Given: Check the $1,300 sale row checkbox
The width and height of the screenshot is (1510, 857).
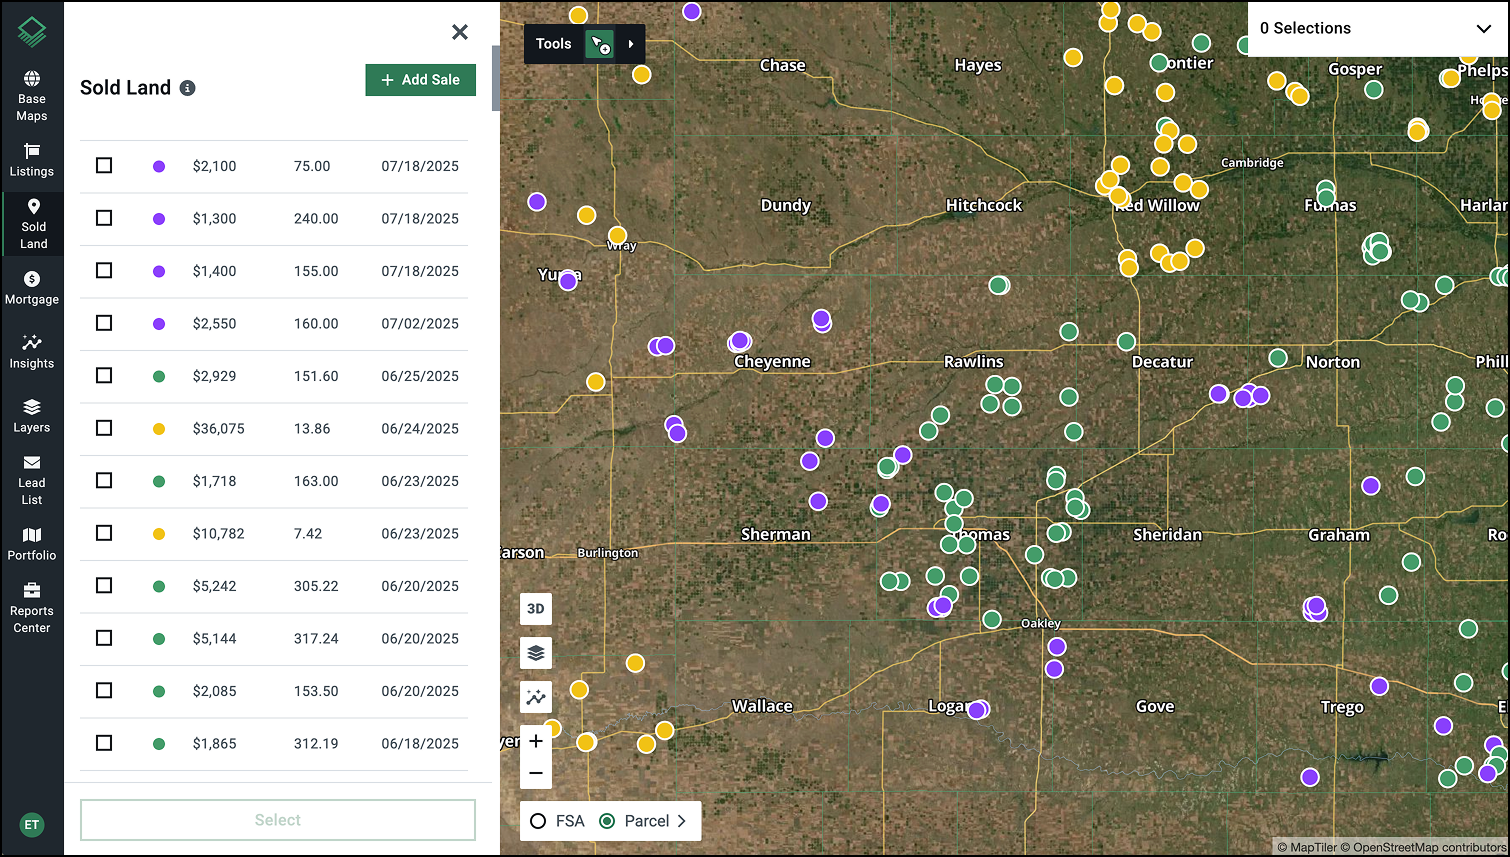Looking at the screenshot, I should (x=104, y=218).
